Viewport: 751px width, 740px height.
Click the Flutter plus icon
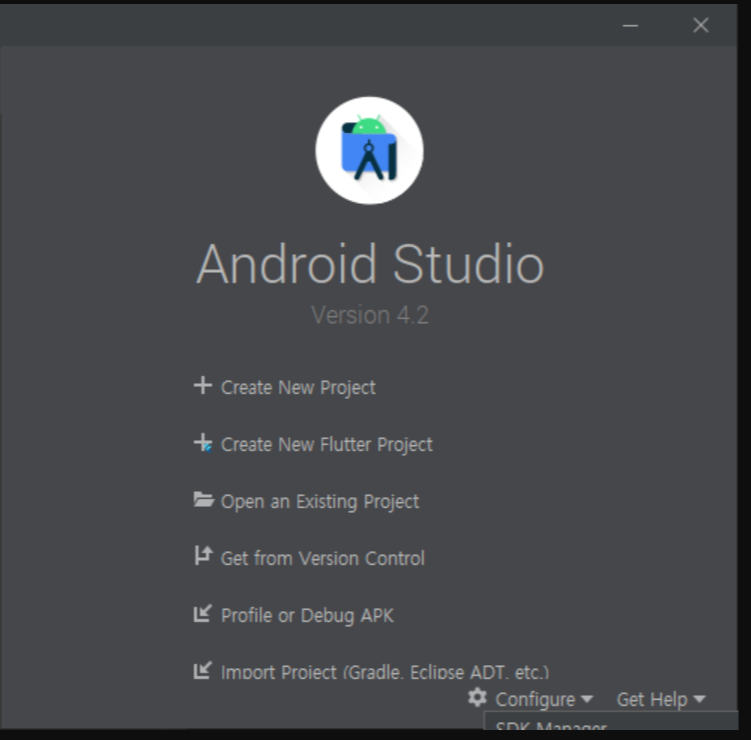point(203,443)
